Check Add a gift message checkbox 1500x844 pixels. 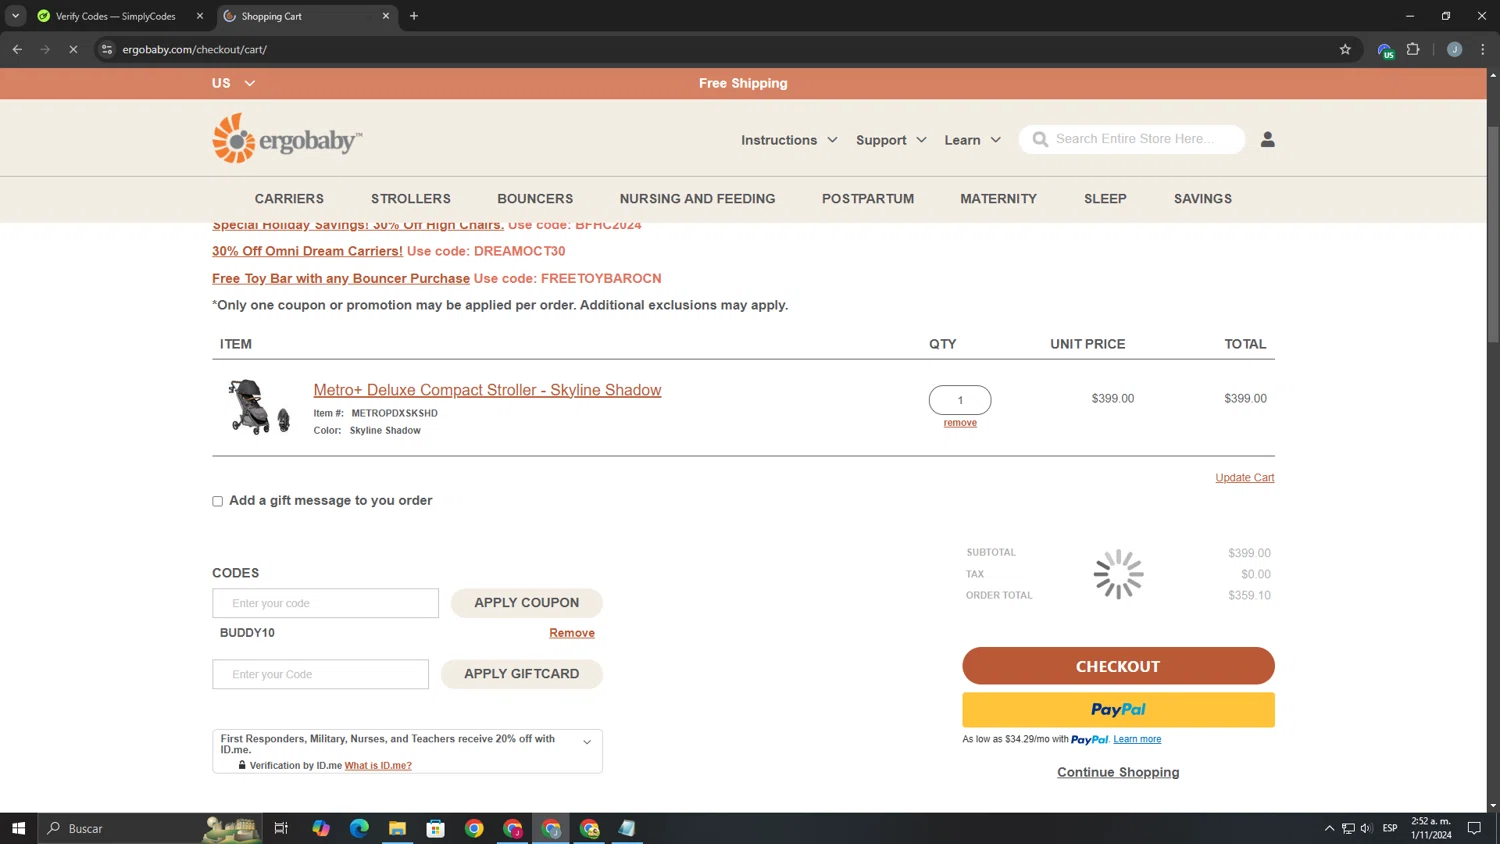coord(217,501)
